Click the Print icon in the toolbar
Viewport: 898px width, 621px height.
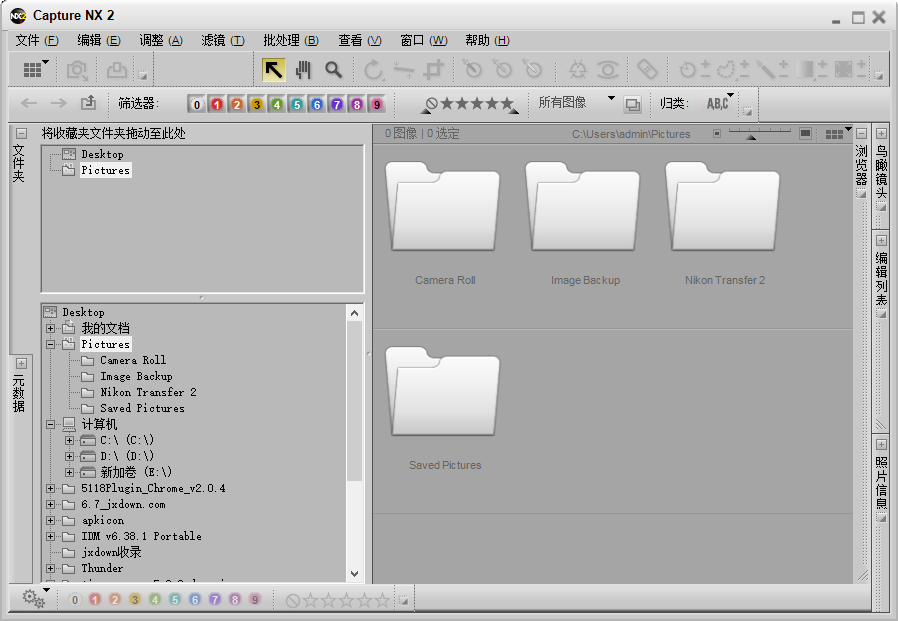(116, 70)
